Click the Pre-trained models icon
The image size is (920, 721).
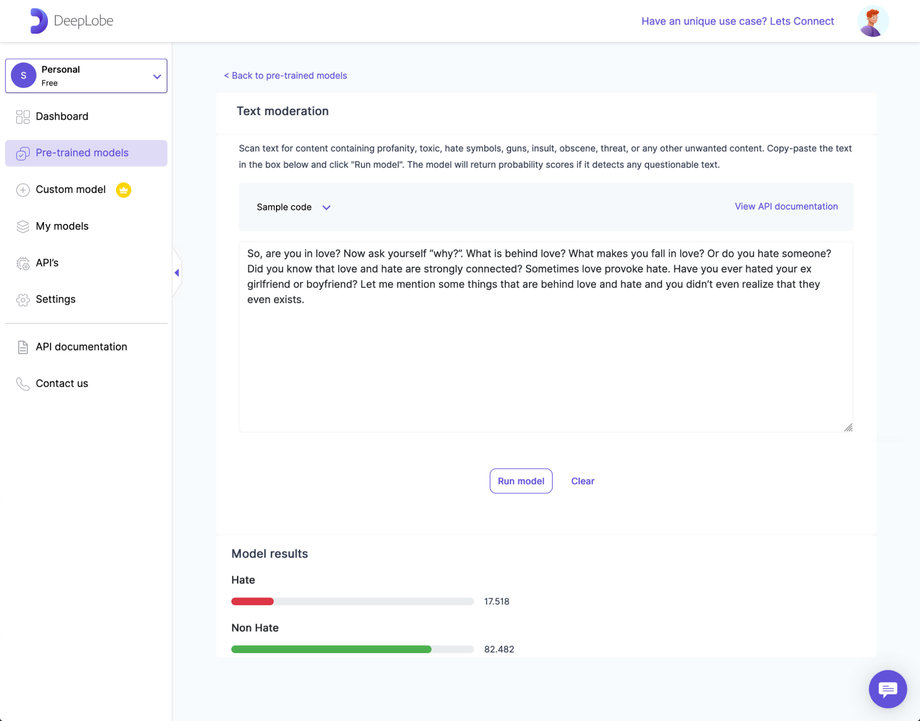pyautogui.click(x=22, y=152)
